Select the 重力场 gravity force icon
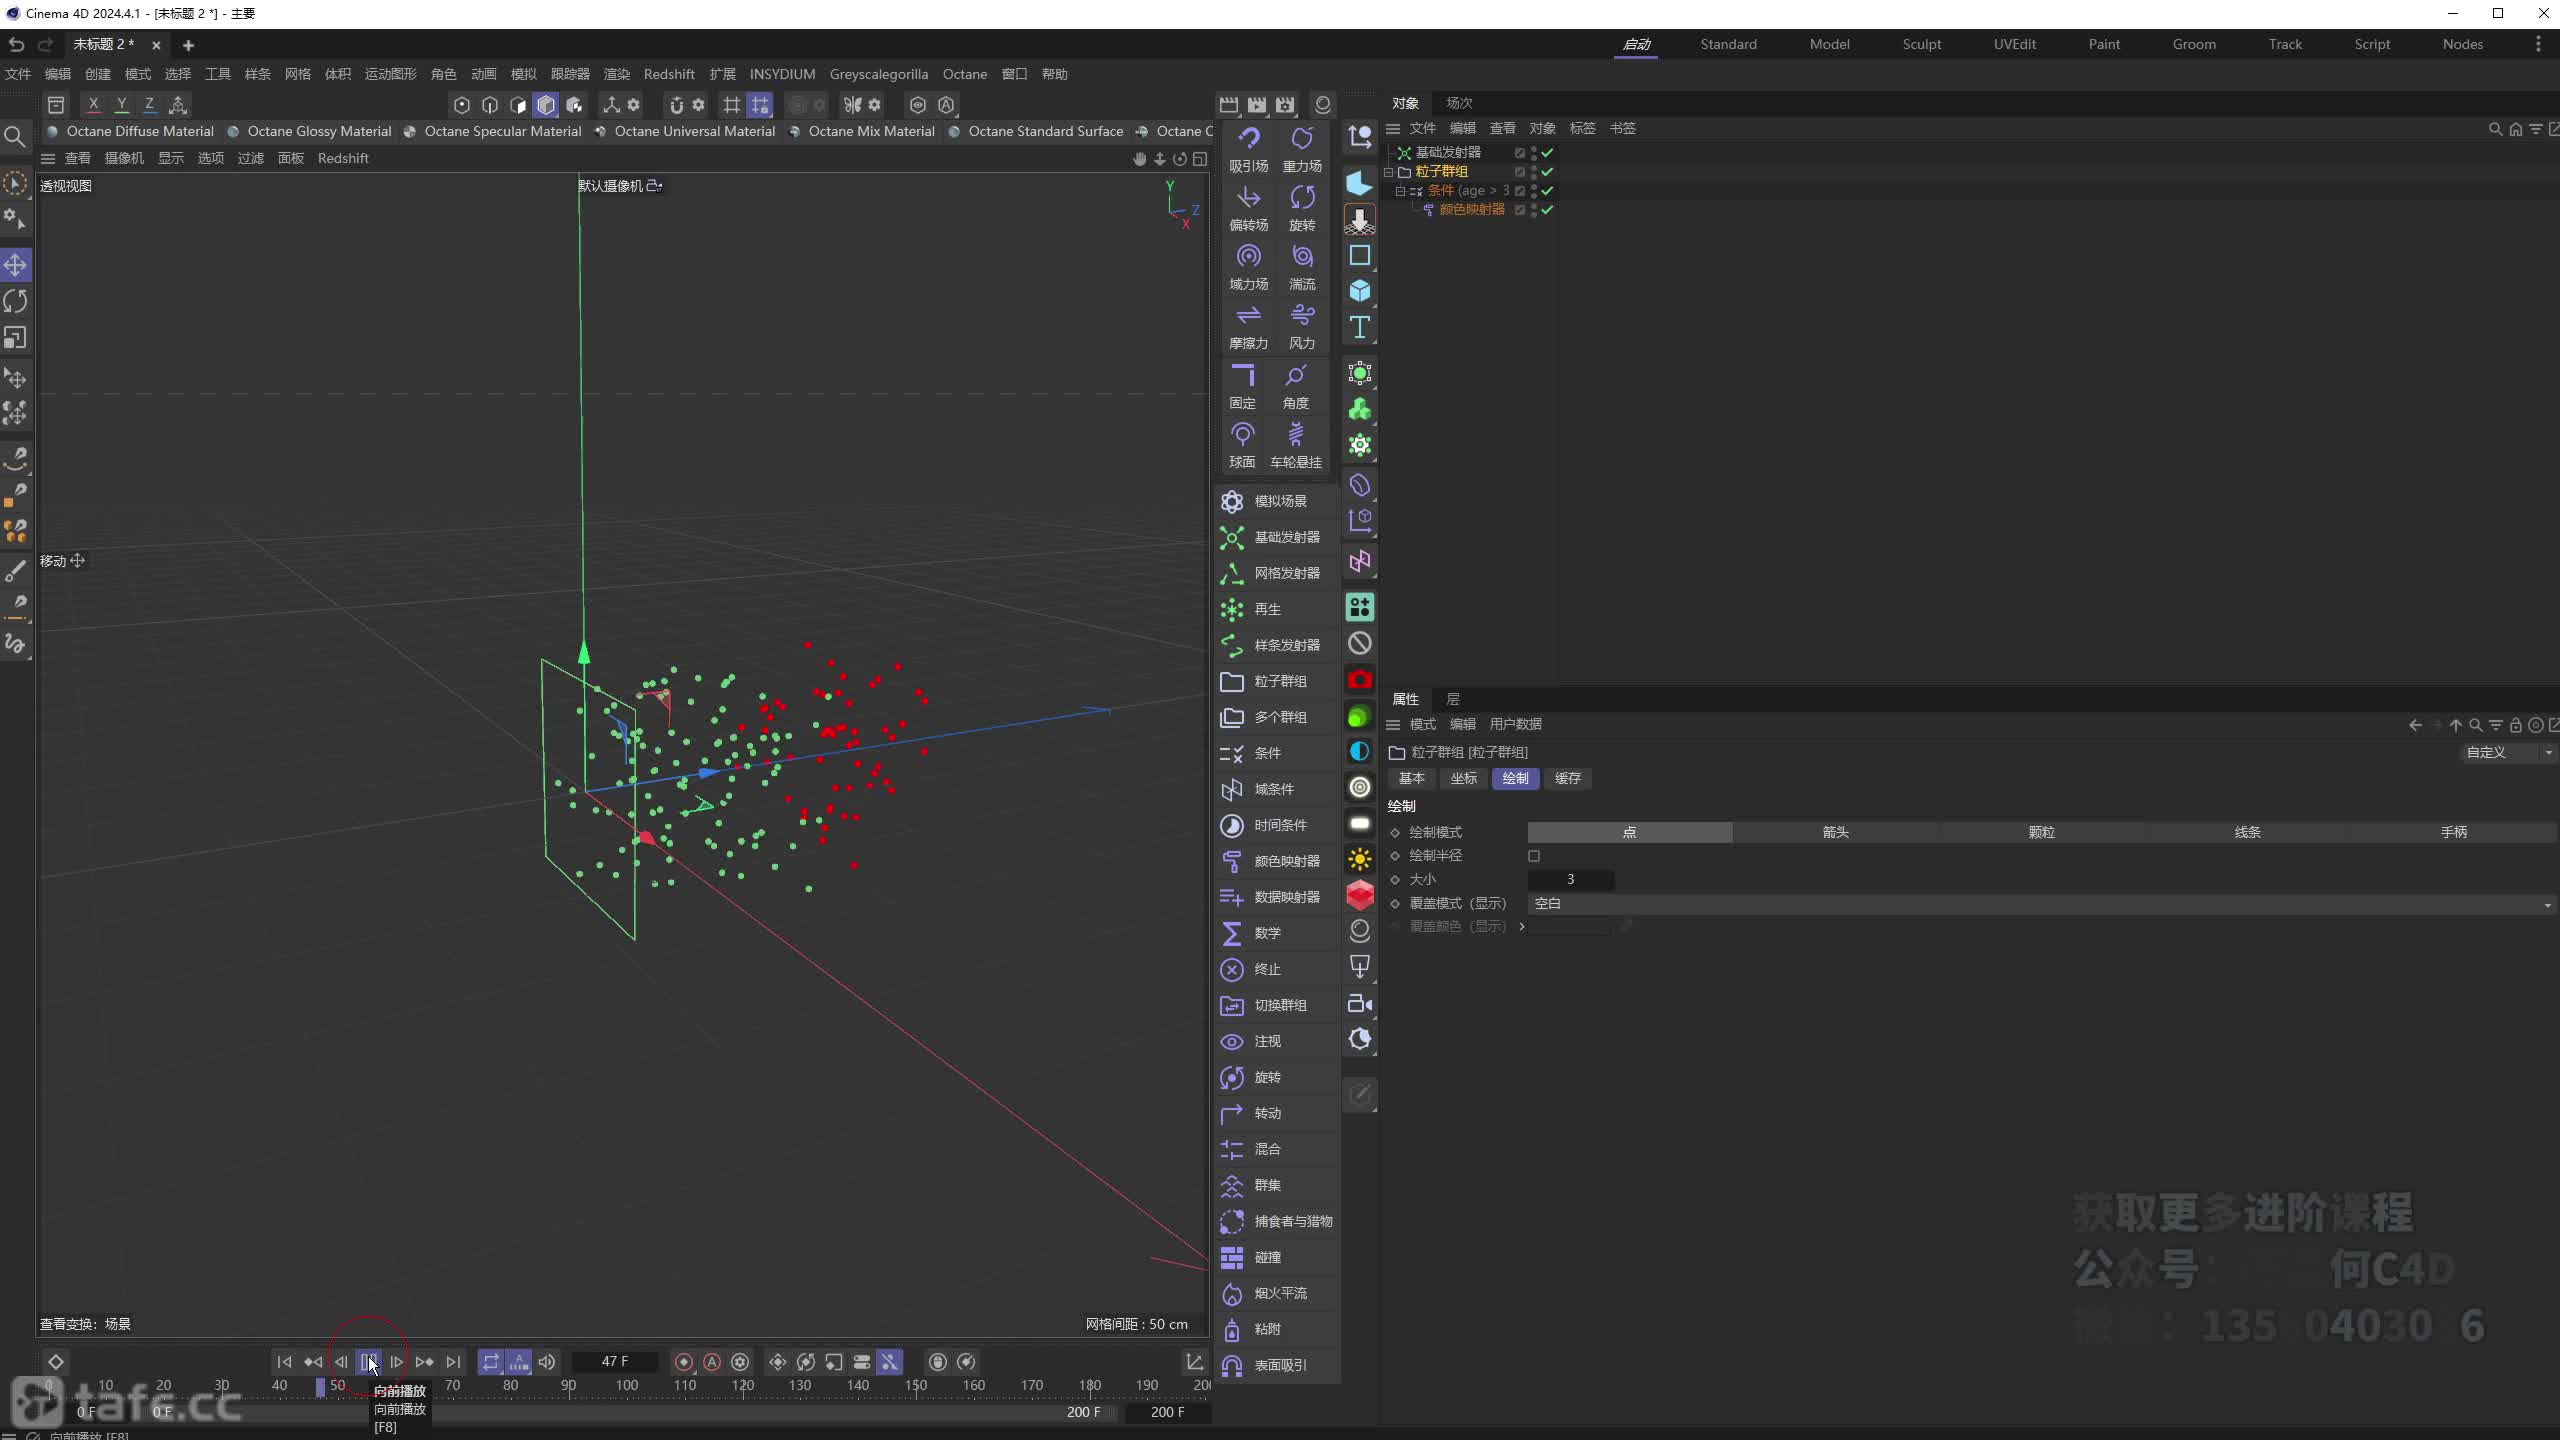The width and height of the screenshot is (2560, 1440). click(x=1302, y=139)
